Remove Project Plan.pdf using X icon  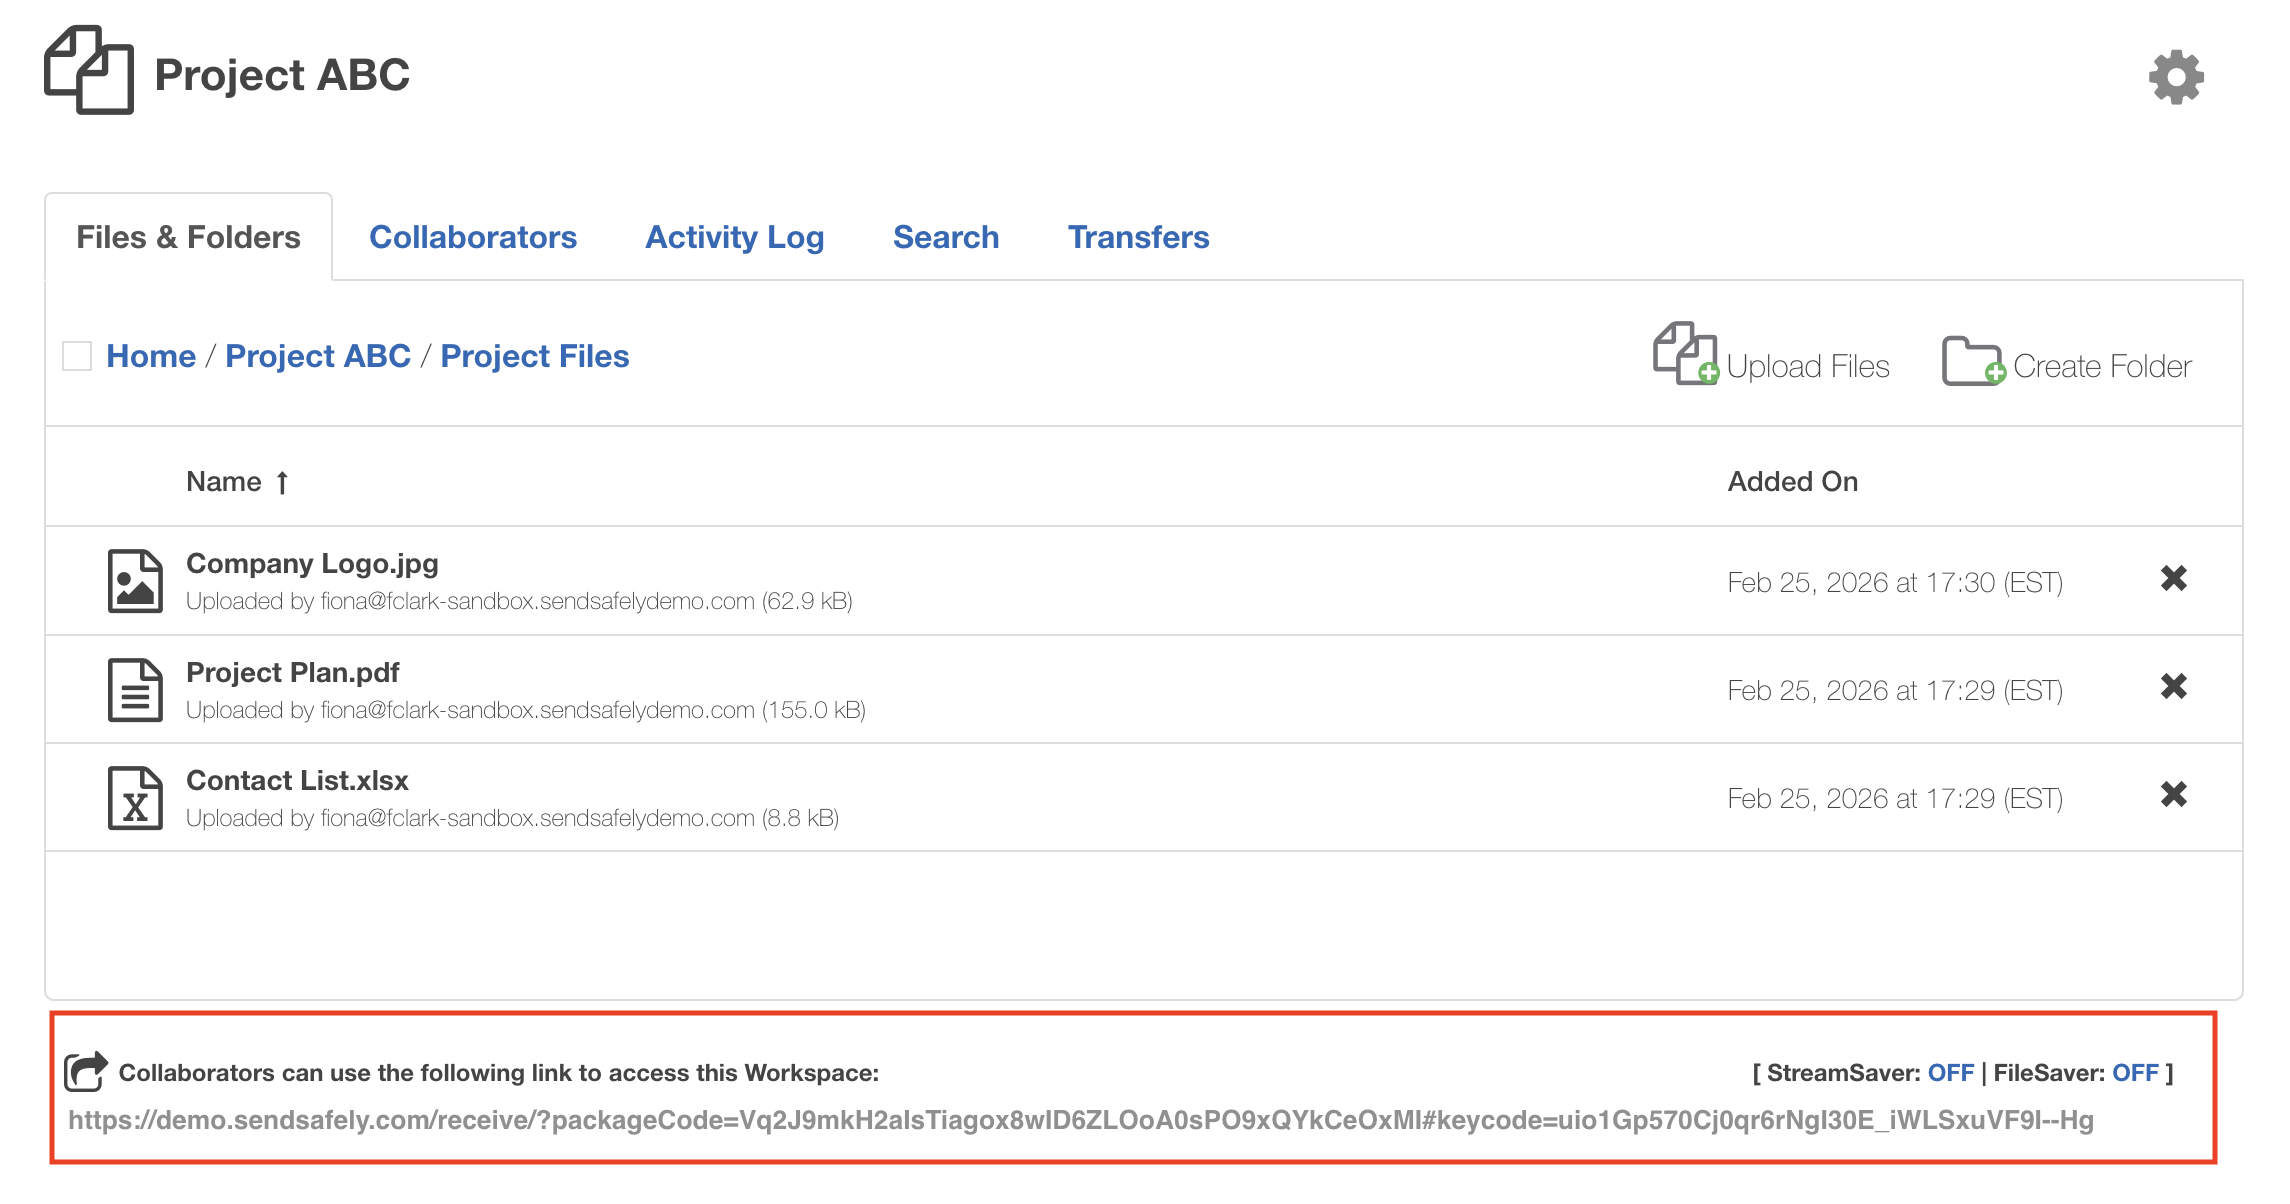pyautogui.click(x=2173, y=687)
